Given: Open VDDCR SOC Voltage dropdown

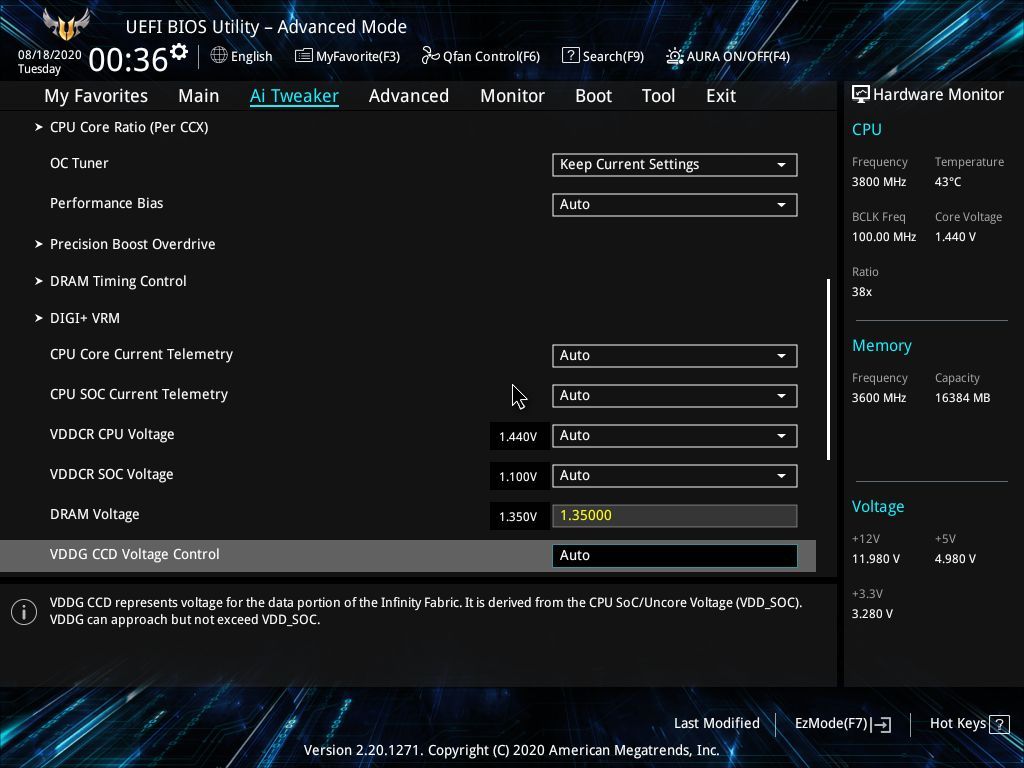Looking at the screenshot, I should pyautogui.click(x=675, y=475).
